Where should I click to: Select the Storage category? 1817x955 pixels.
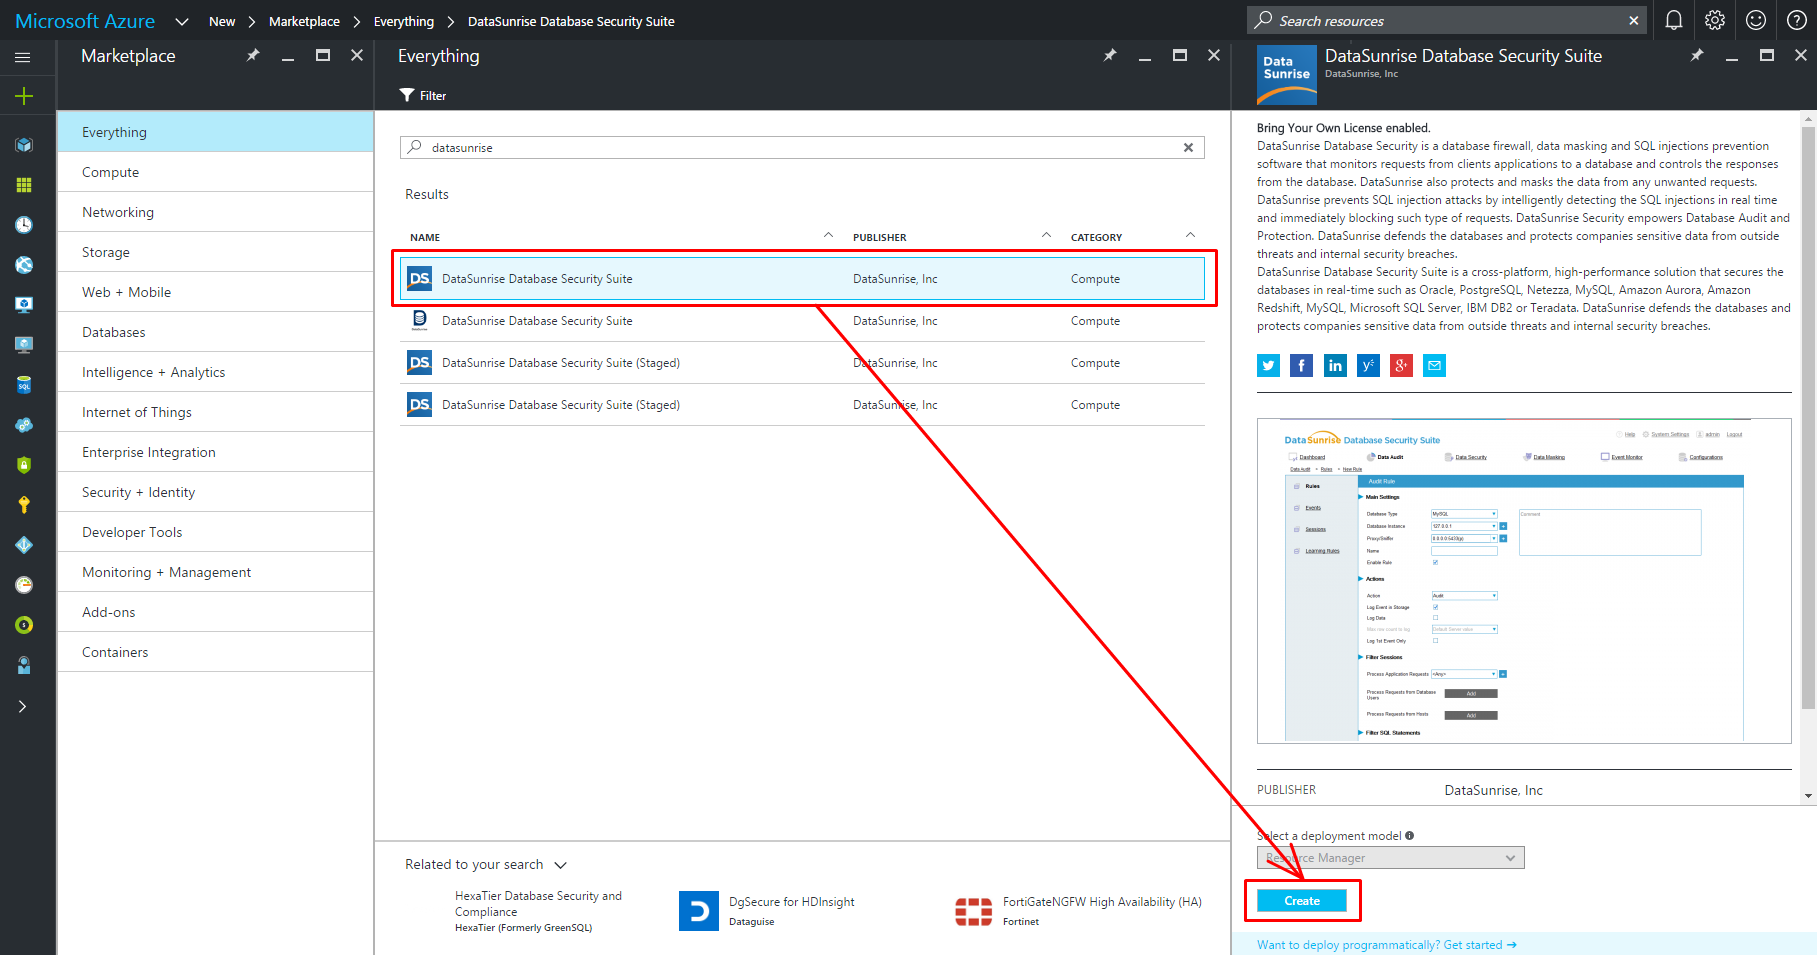[215, 252]
